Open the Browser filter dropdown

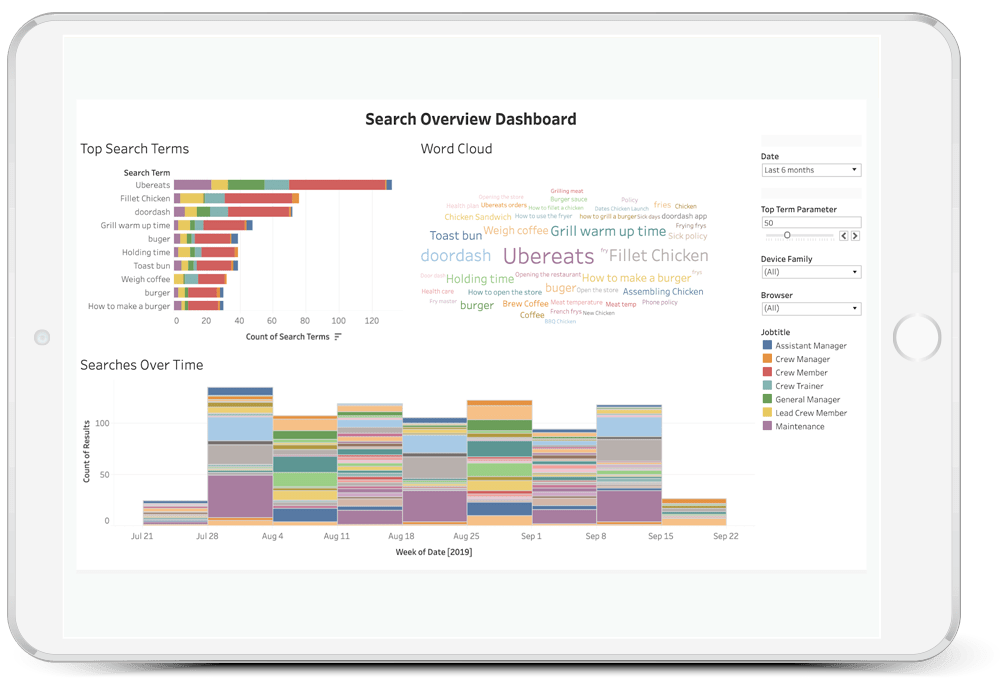coord(811,309)
